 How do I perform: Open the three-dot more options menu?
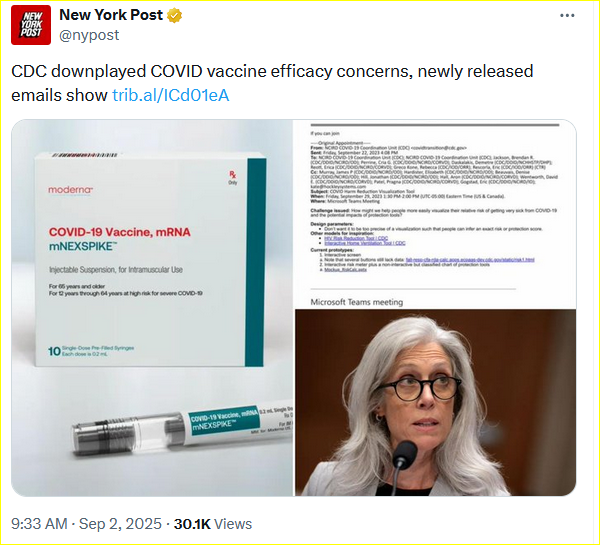click(x=567, y=15)
